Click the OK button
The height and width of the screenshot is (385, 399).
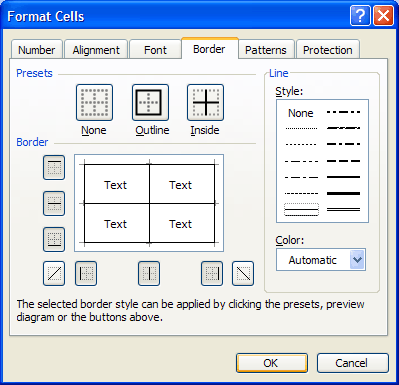[272, 363]
